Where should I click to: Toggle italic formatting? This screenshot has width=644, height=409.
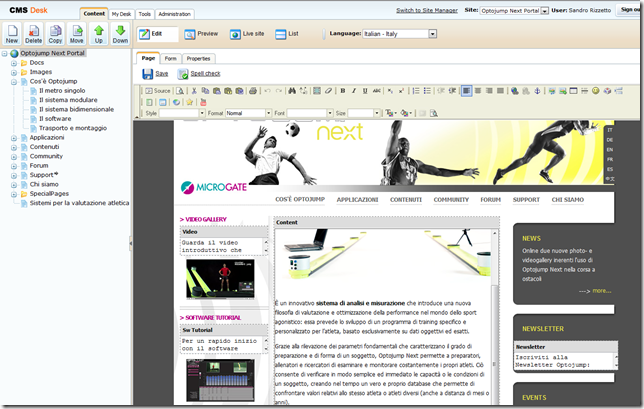pyautogui.click(x=354, y=91)
